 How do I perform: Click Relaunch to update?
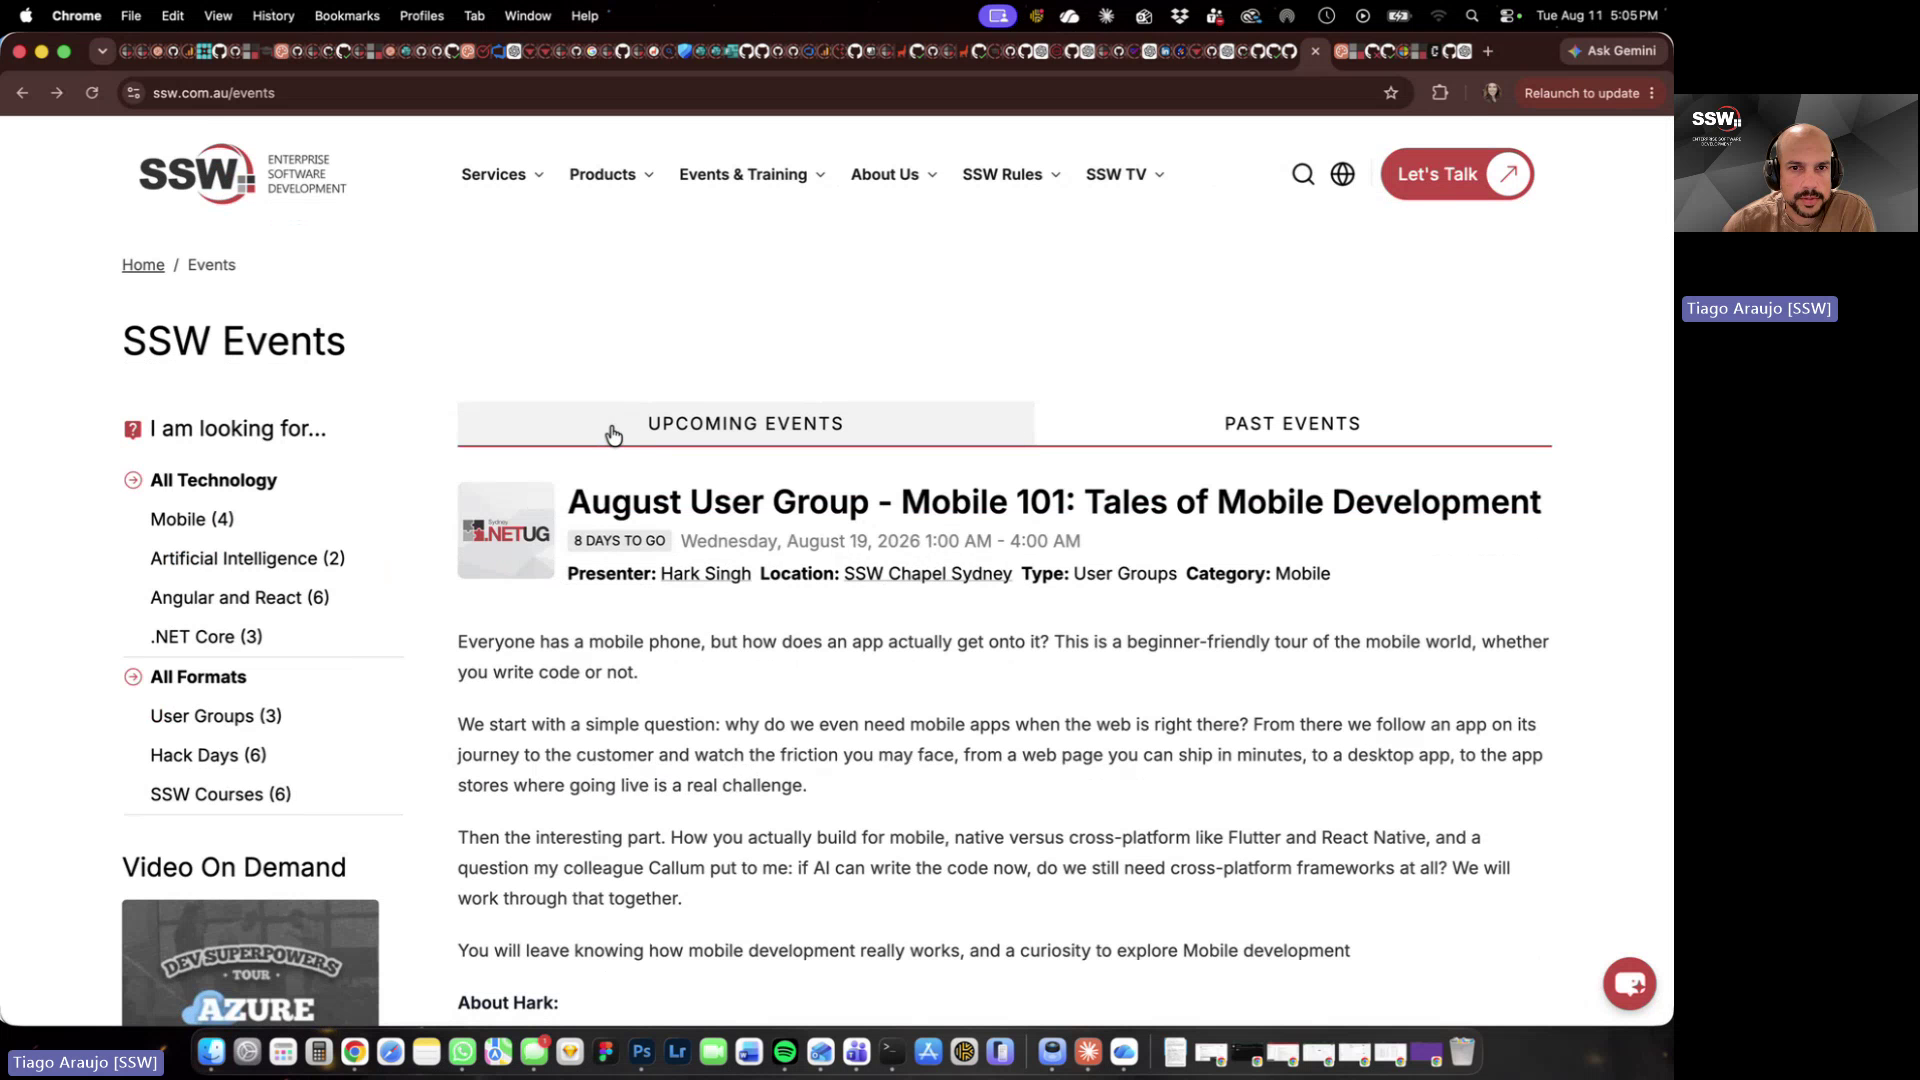click(x=1581, y=93)
